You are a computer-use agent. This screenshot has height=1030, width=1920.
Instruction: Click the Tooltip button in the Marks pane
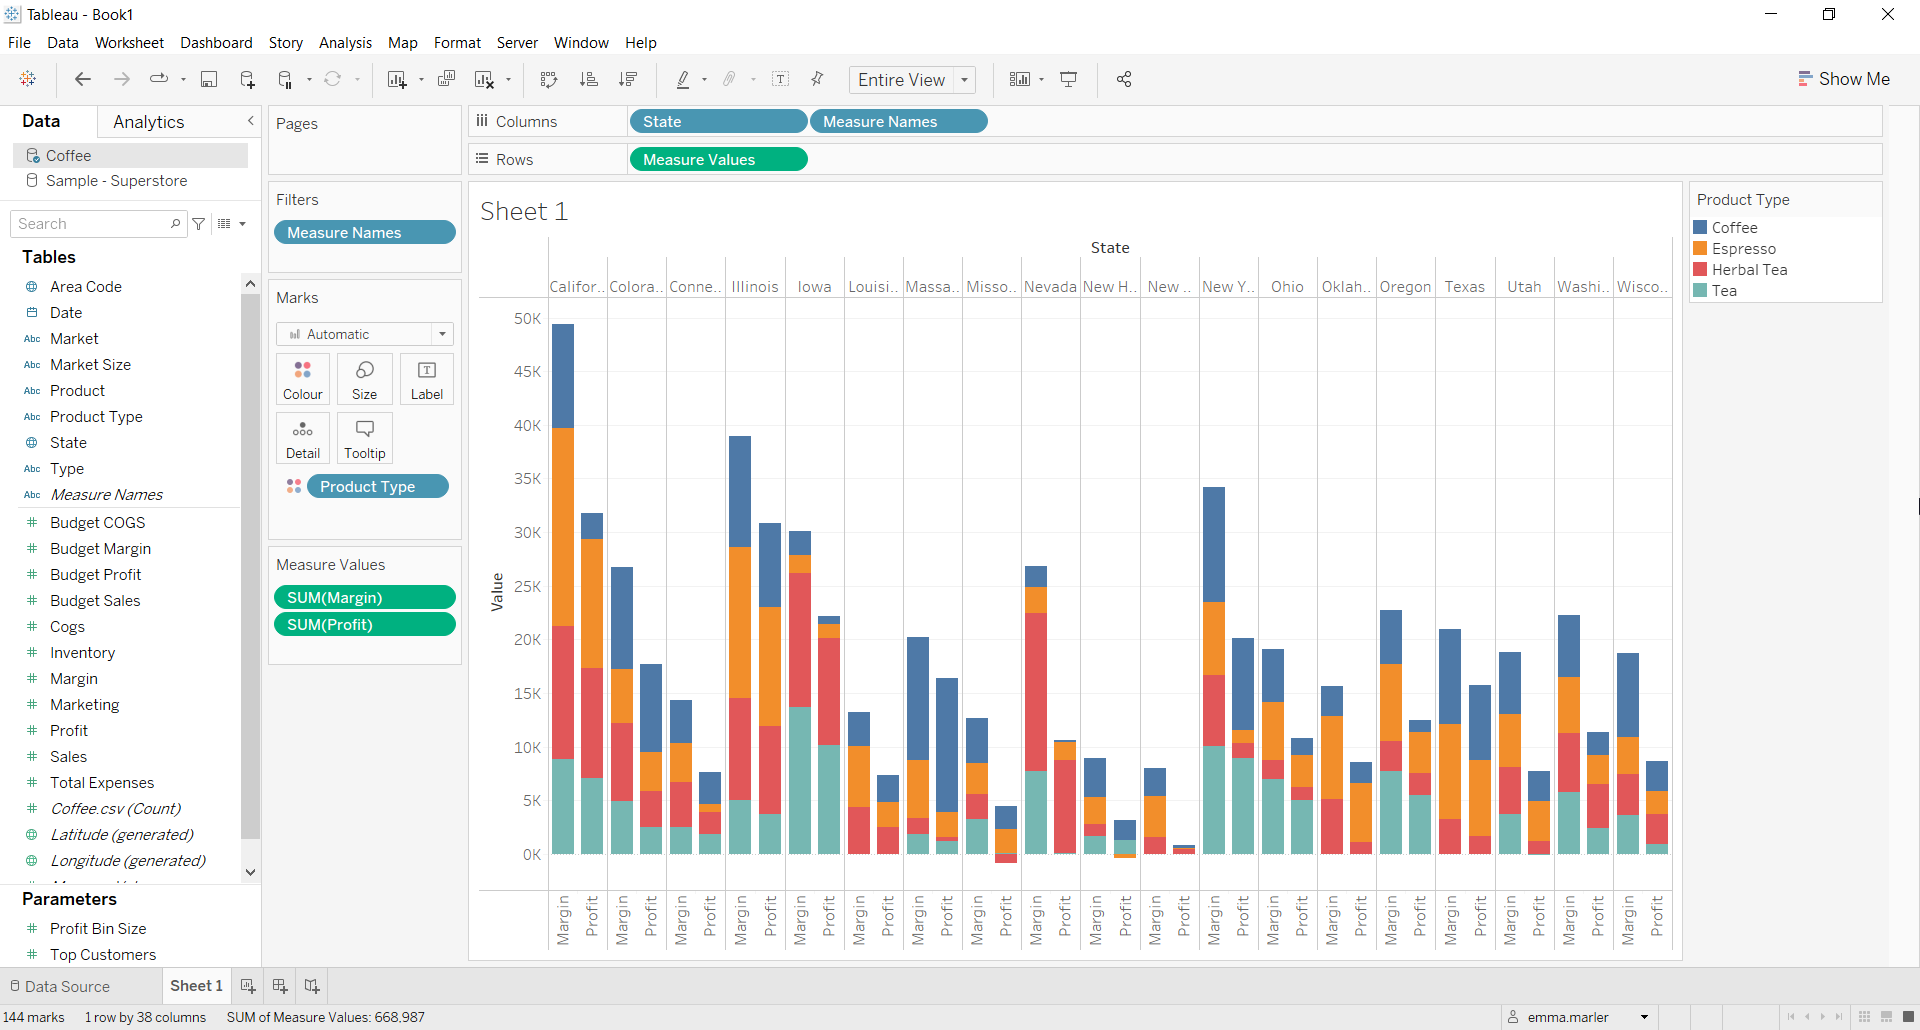pyautogui.click(x=364, y=438)
